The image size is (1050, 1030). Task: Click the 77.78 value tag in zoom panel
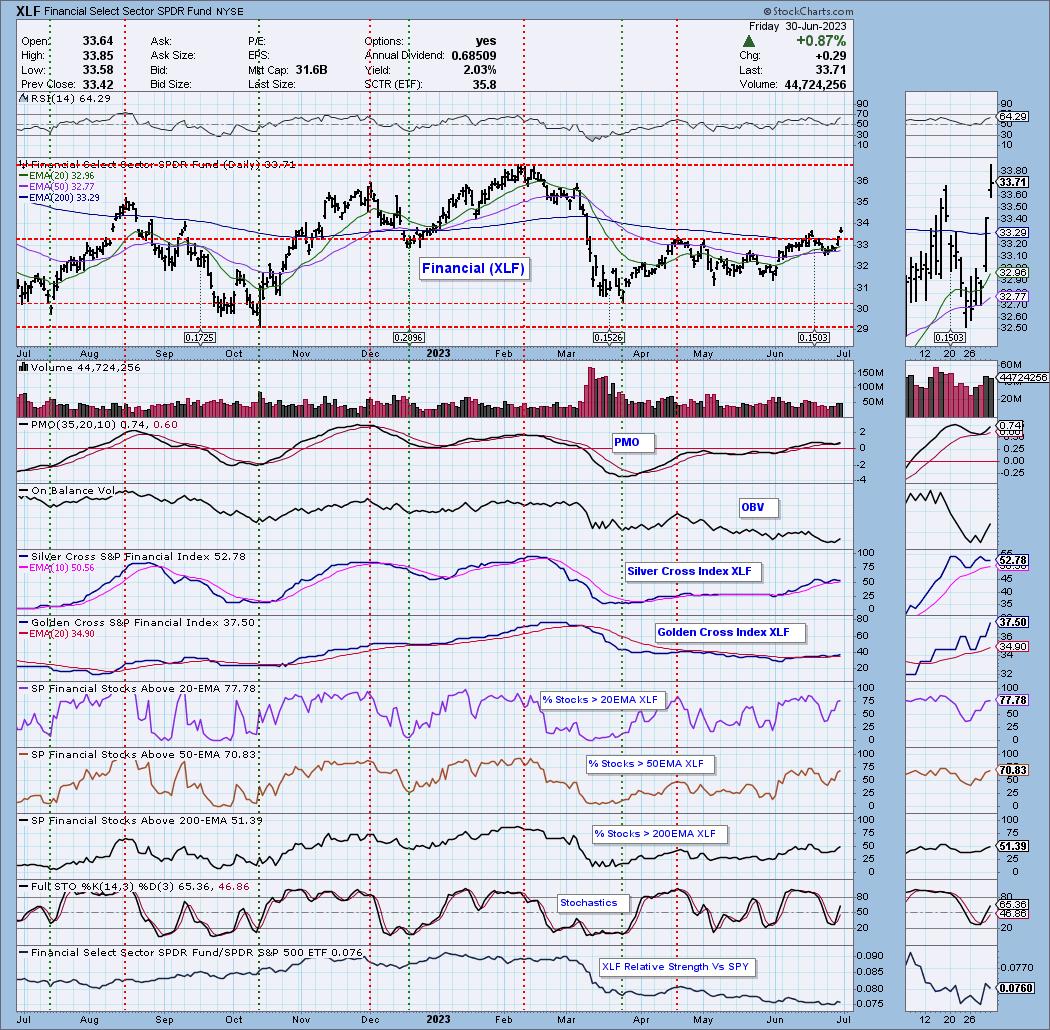(1012, 700)
